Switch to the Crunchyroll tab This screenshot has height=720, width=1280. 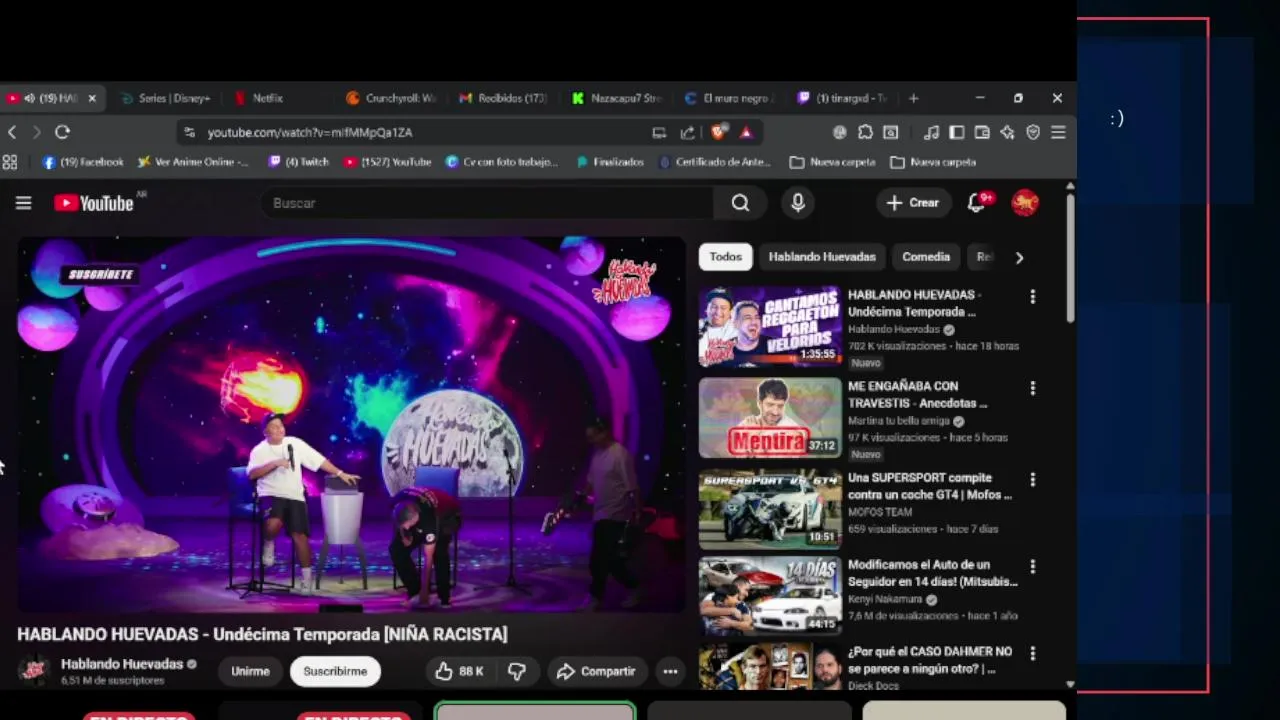coord(392,98)
